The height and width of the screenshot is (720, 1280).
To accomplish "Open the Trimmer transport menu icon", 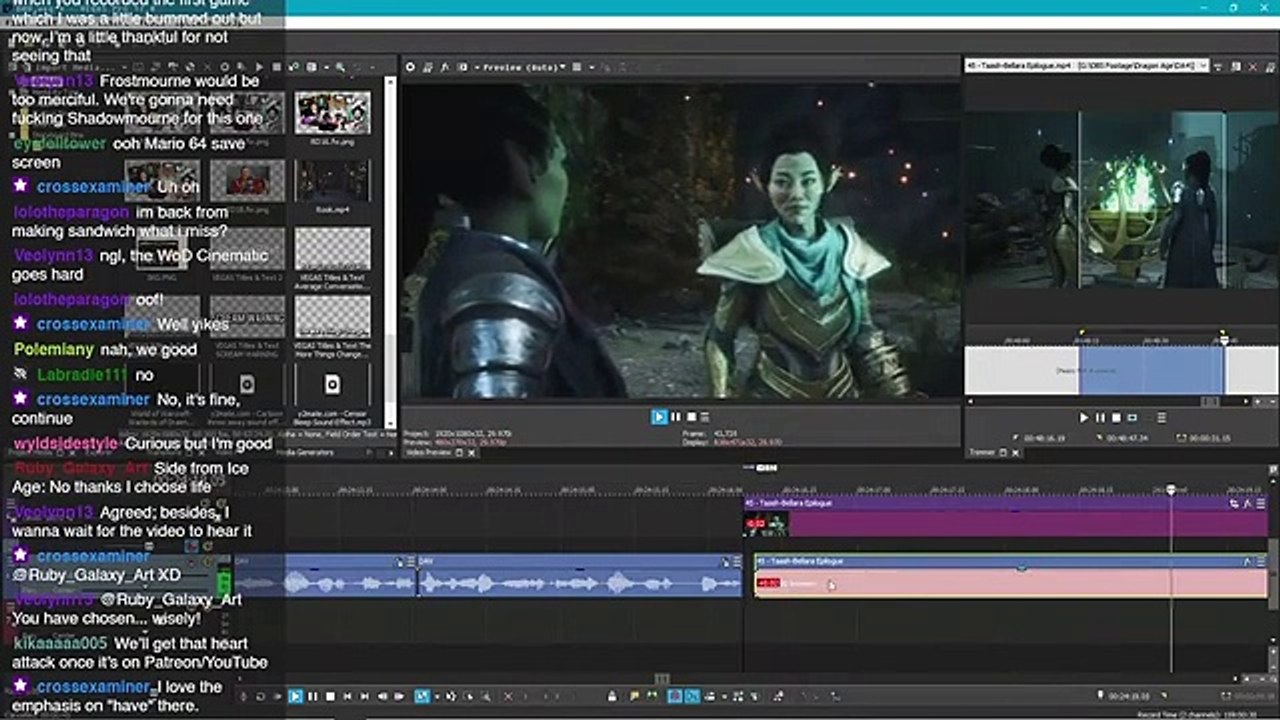I will pos(1161,418).
